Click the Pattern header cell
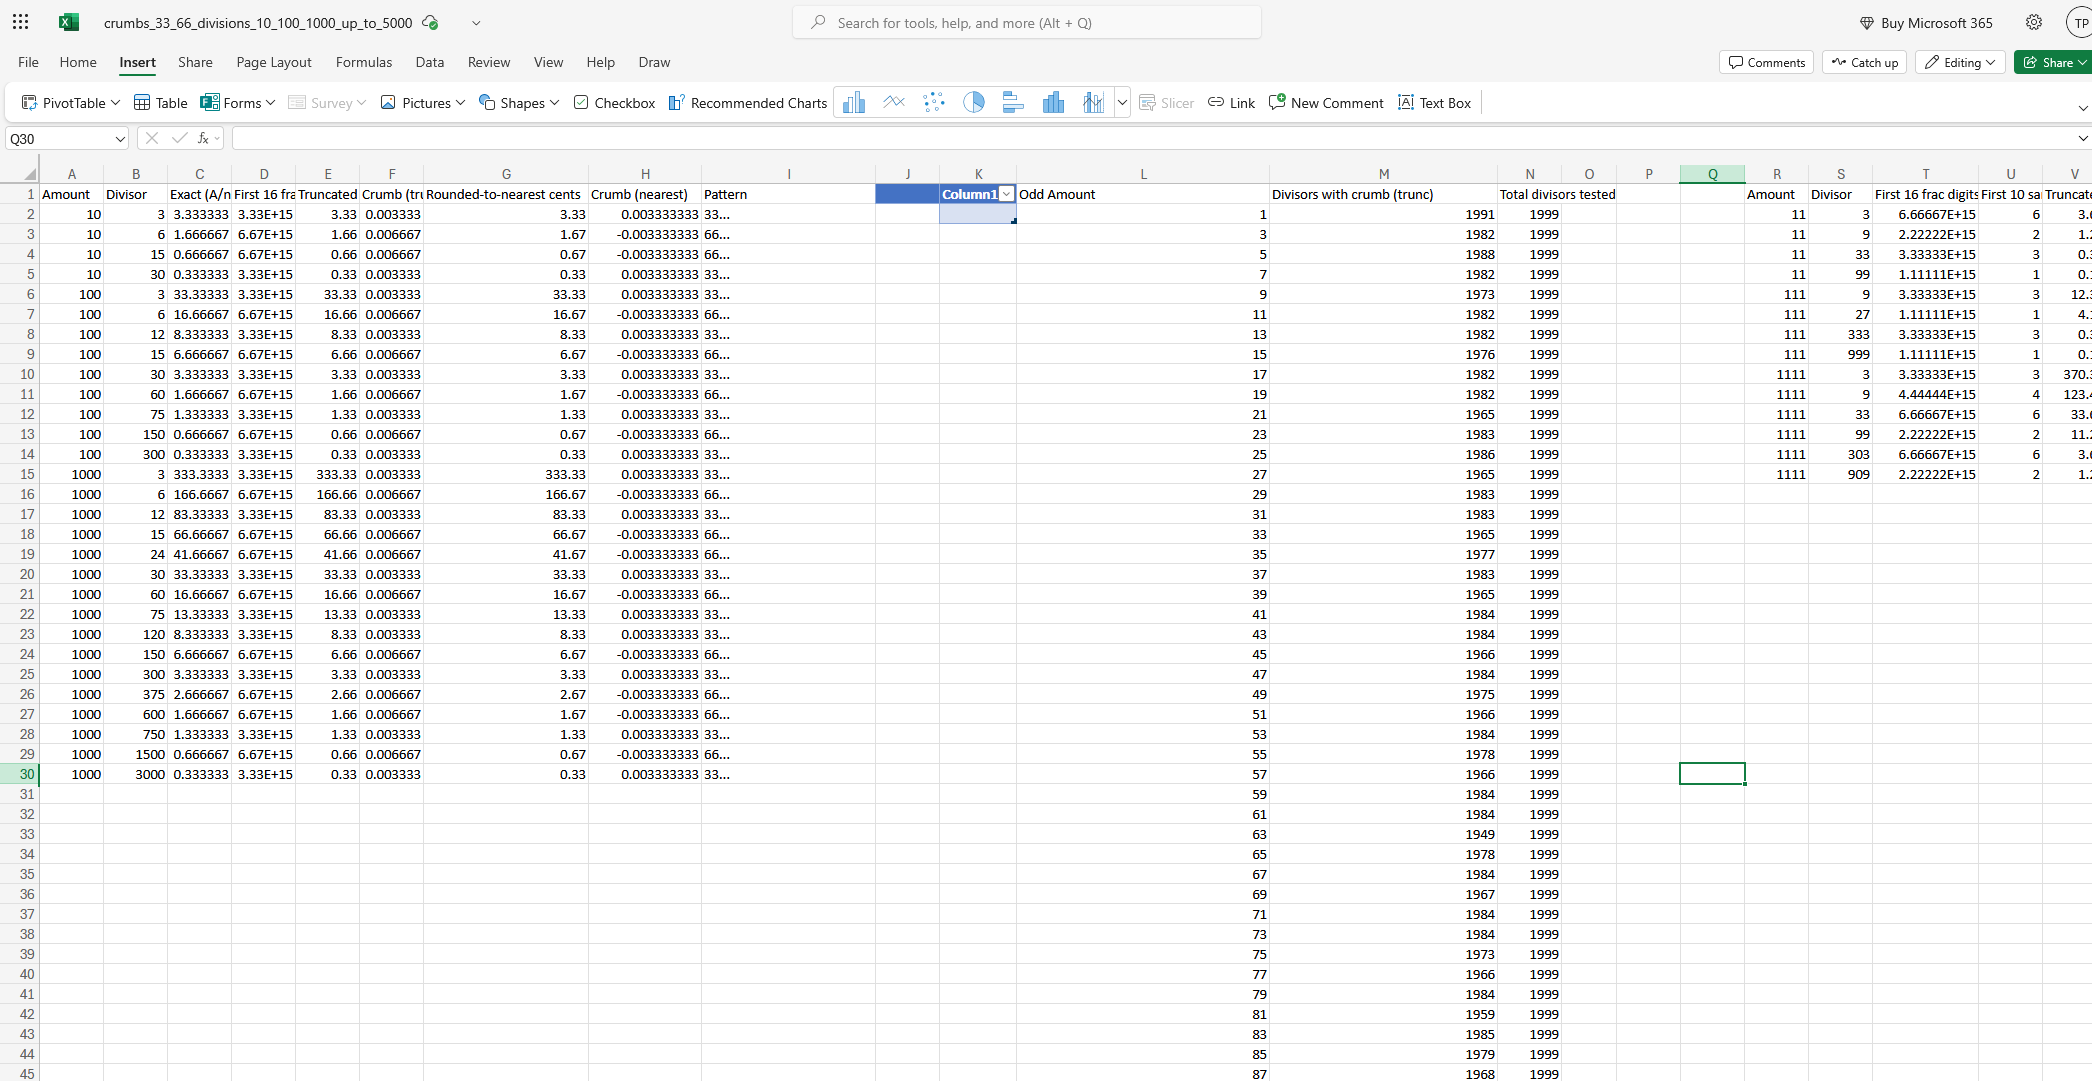 click(x=788, y=194)
